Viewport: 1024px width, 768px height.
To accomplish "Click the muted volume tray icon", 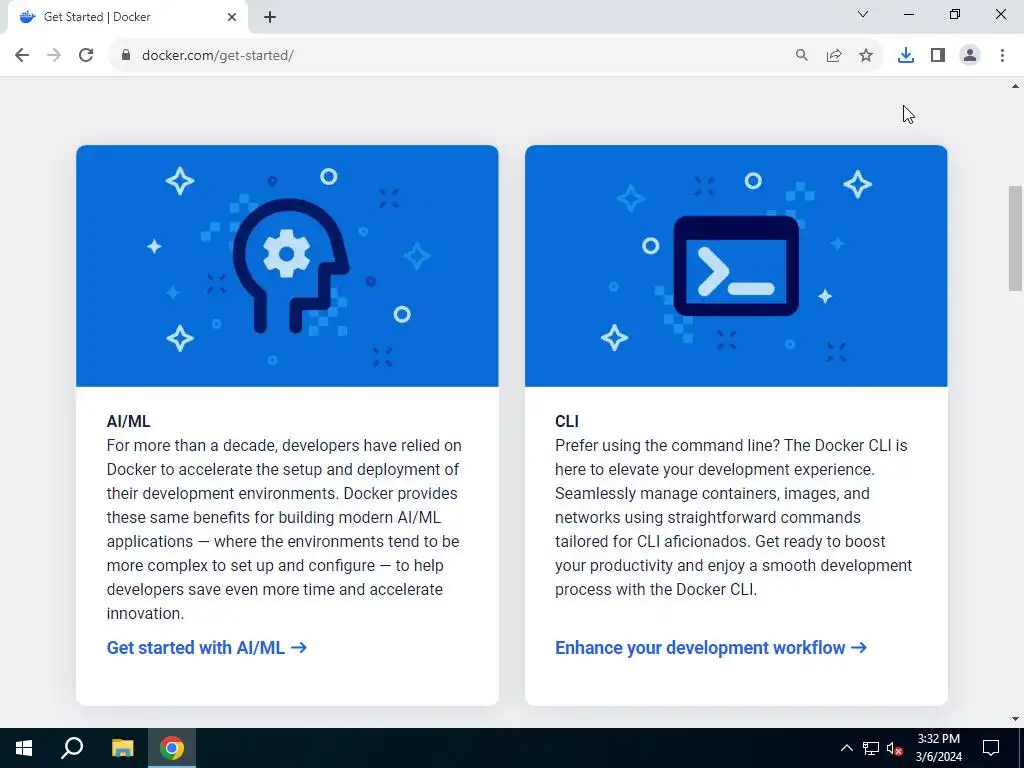I will tap(895, 748).
